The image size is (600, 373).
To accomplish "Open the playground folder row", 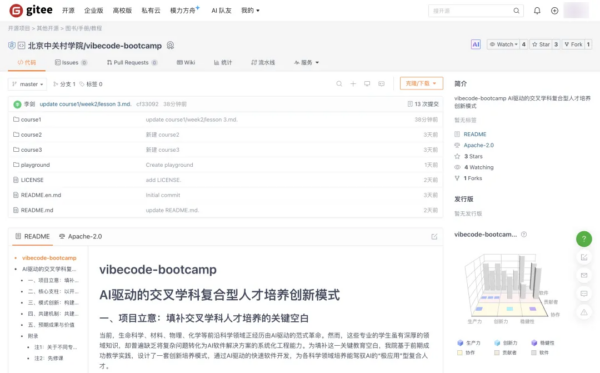I will pyautogui.click(x=225, y=165).
